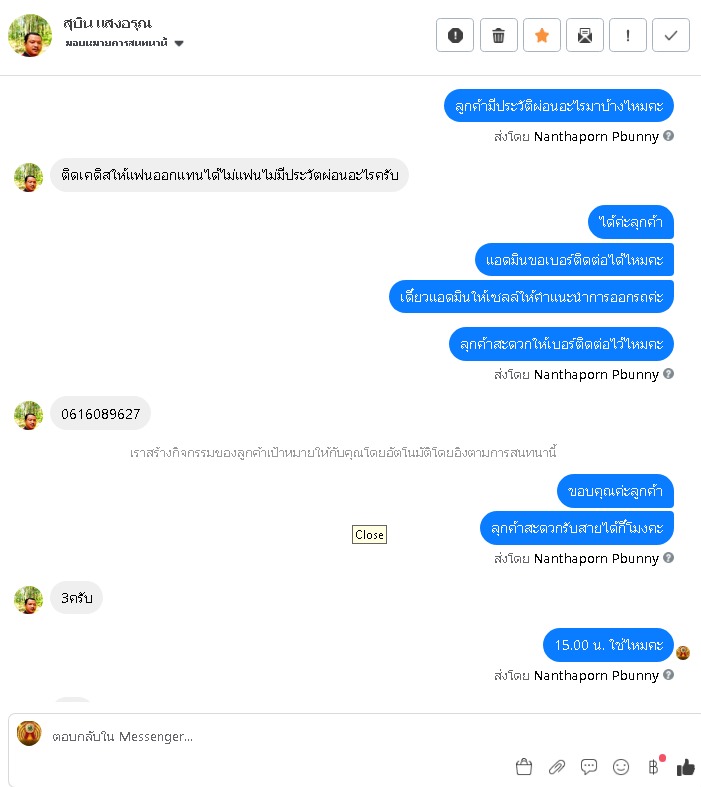Delete conversation using the trash icon
Image resolution: width=701 pixels, height=787 pixels.
pos(498,35)
